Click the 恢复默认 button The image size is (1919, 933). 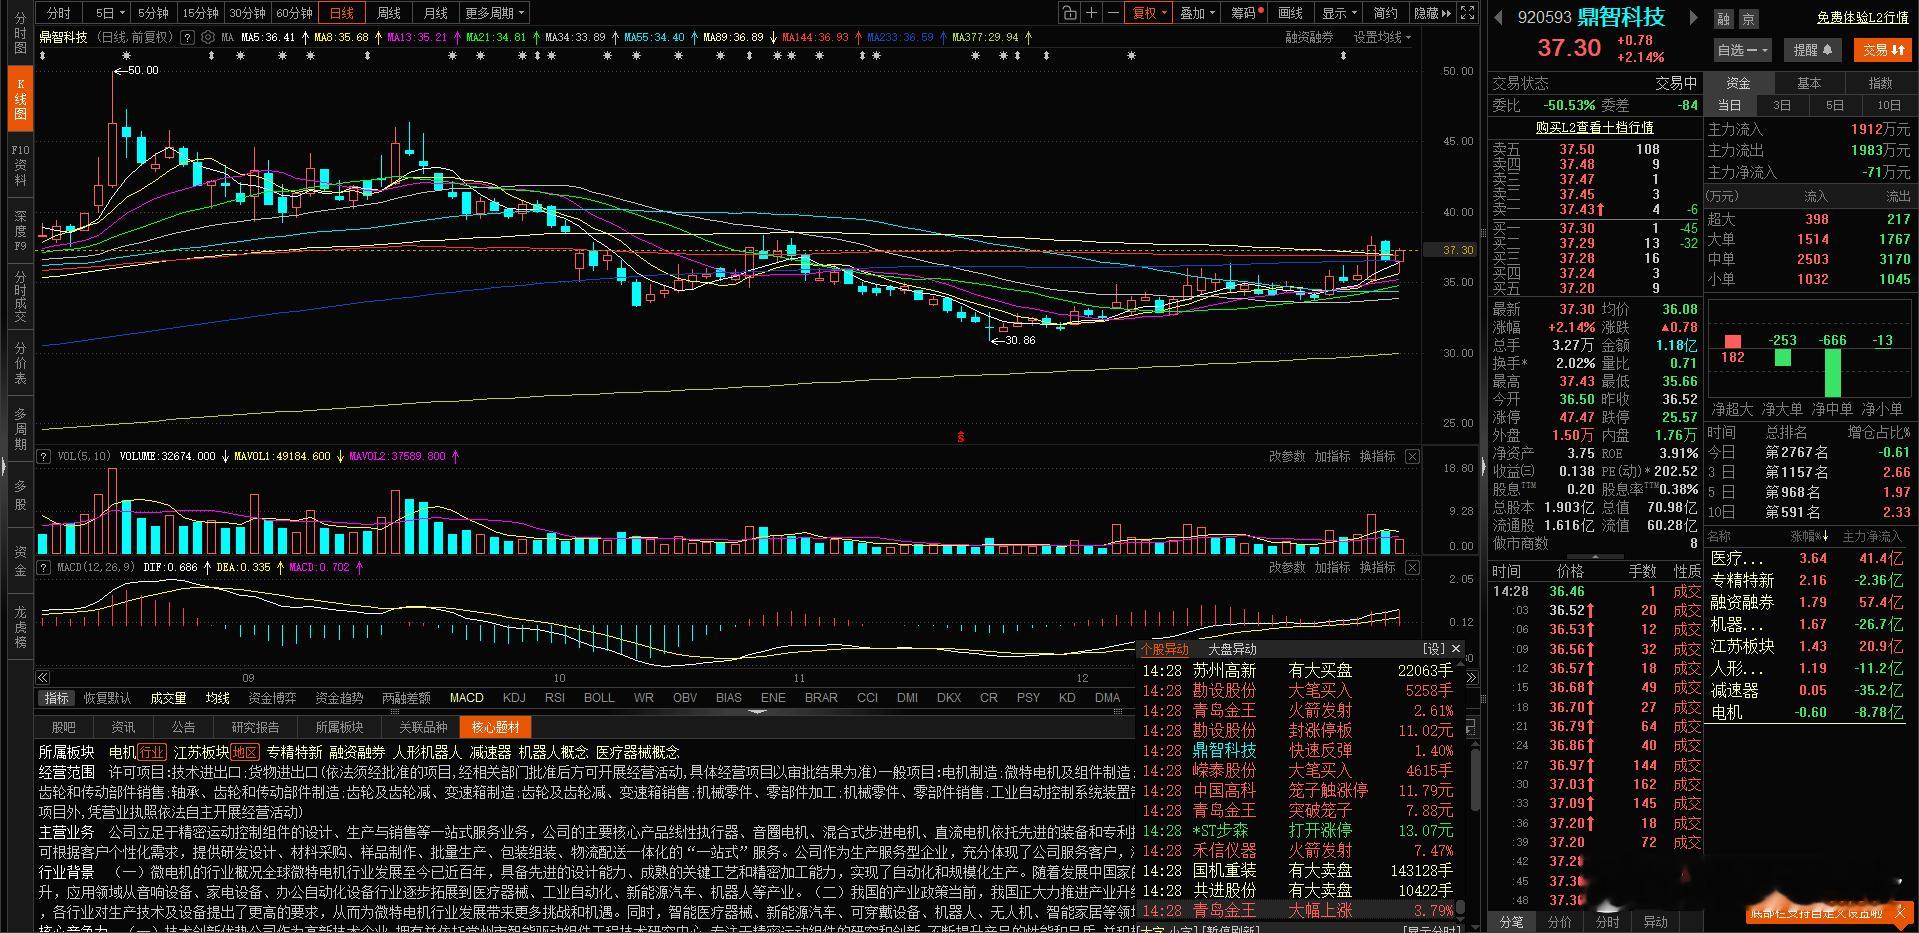point(107,698)
